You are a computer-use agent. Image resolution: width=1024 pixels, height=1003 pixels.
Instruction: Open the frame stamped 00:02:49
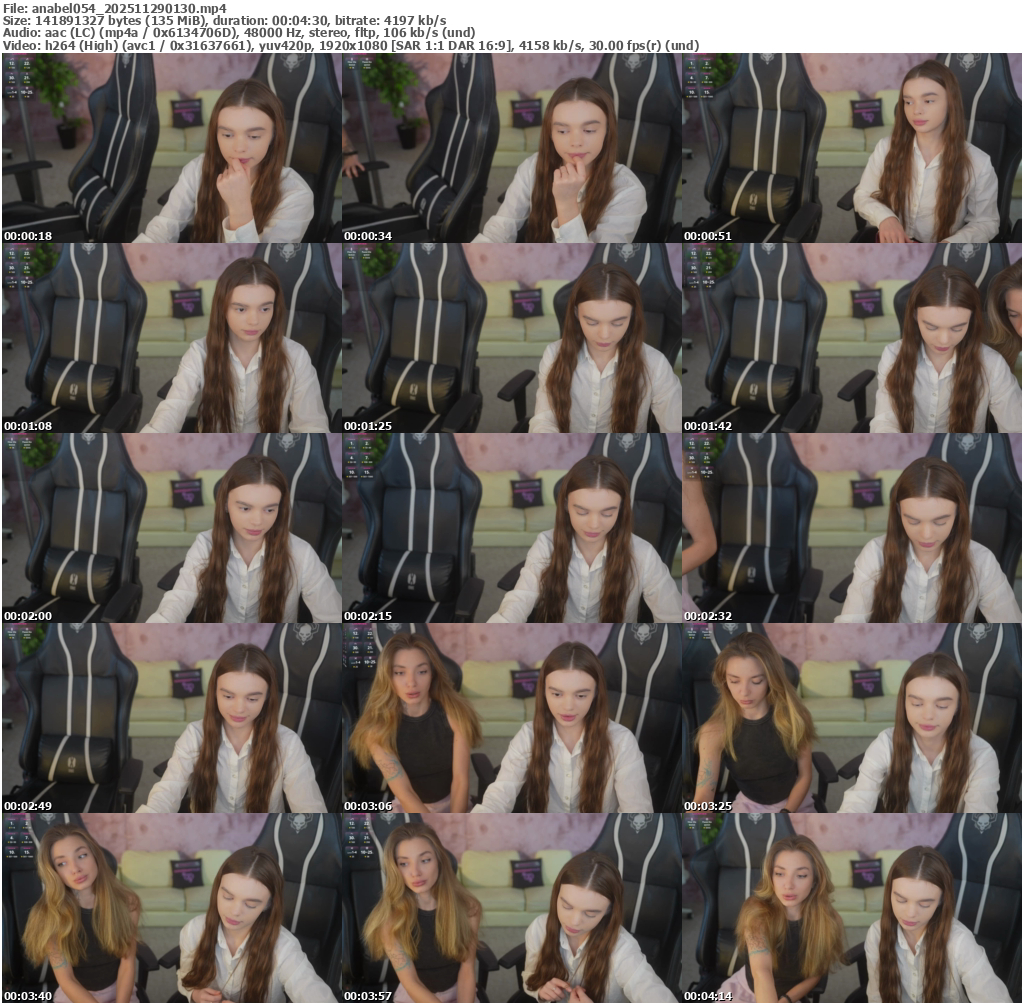click(x=172, y=718)
